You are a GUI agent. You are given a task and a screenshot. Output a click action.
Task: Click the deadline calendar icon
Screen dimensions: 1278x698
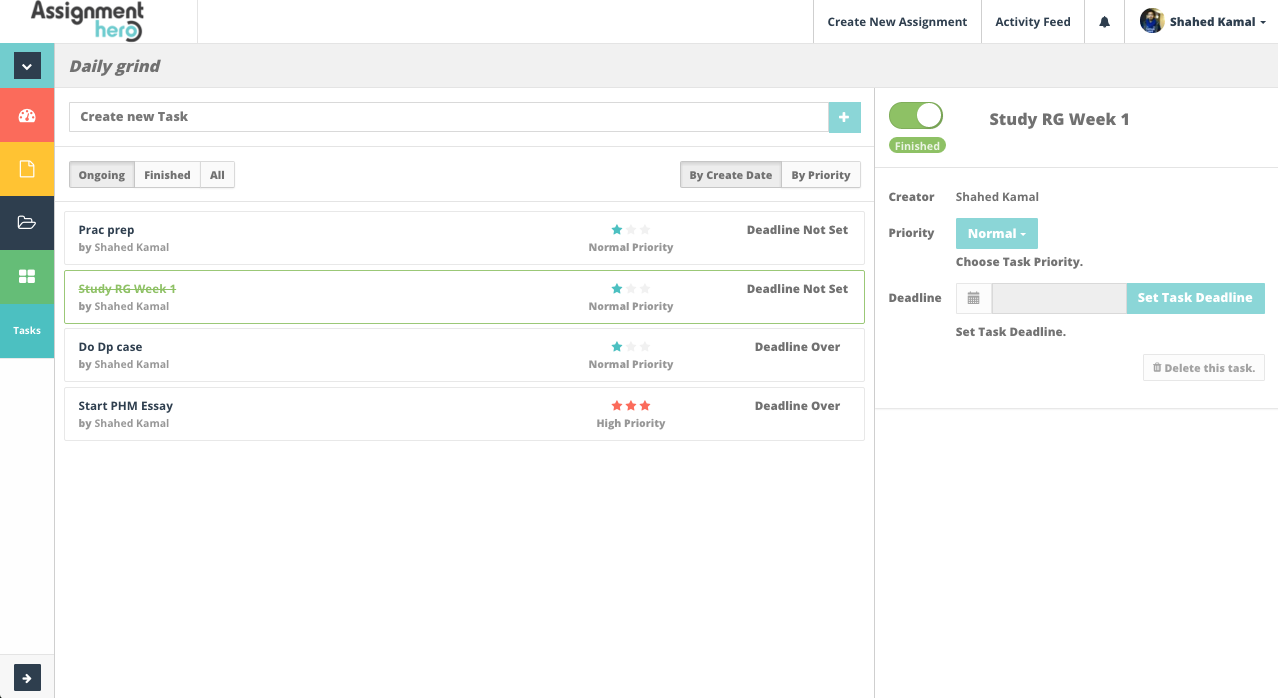[x=974, y=298]
